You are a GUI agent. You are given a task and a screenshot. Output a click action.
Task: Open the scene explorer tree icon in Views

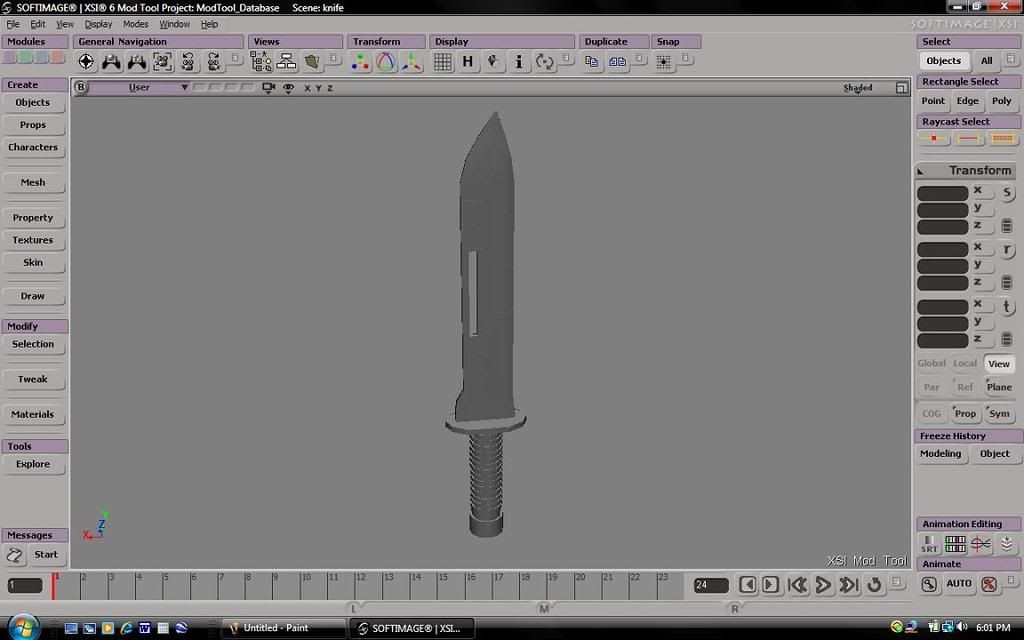261,62
